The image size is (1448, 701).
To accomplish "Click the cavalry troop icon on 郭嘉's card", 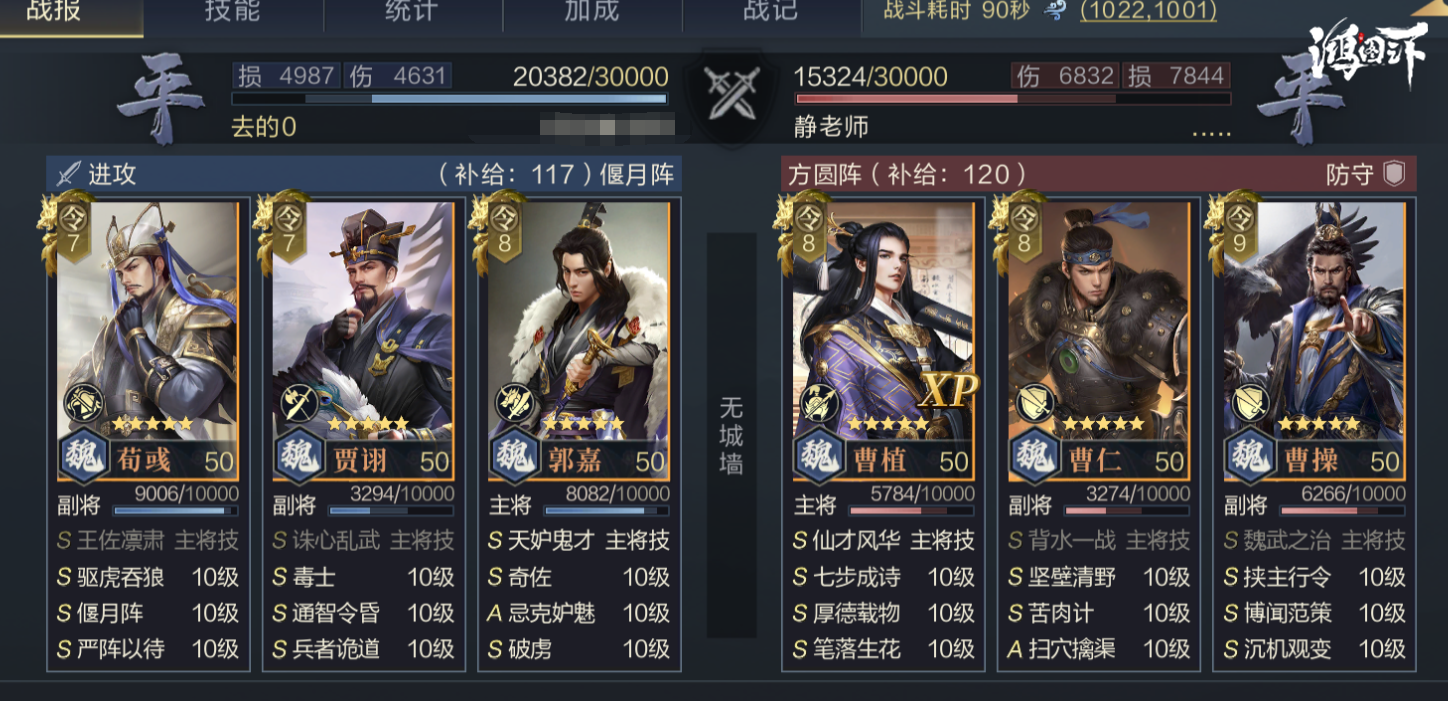I will 514,403.
